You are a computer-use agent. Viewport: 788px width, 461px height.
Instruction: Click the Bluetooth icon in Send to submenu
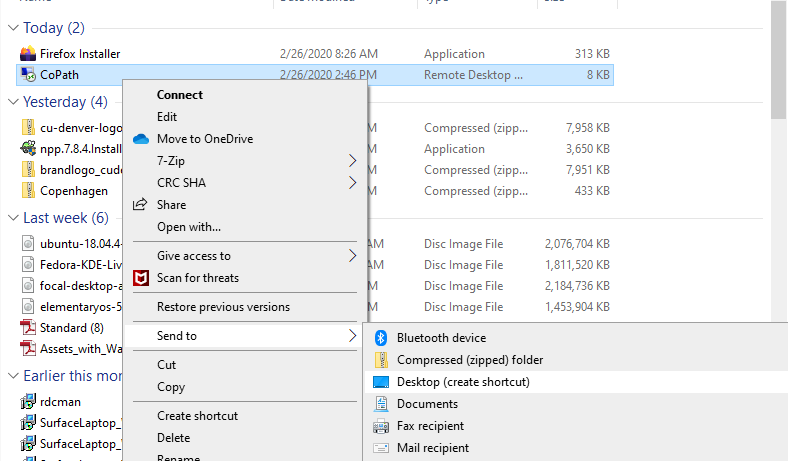(x=381, y=338)
